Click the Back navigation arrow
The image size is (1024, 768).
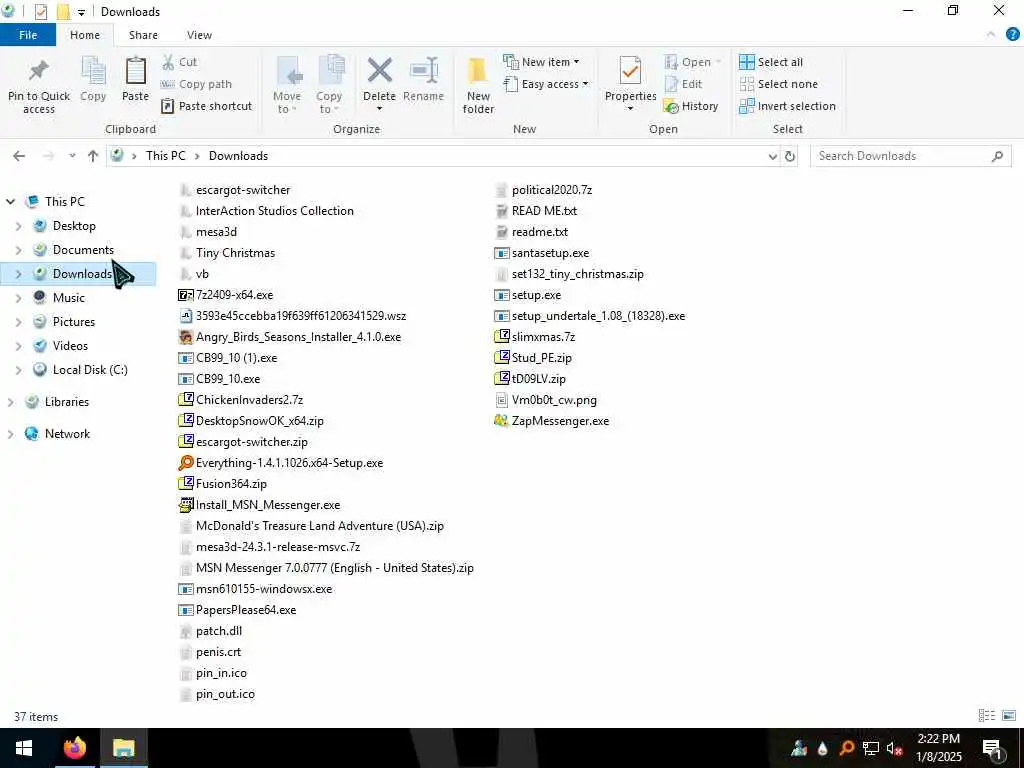pos(19,156)
